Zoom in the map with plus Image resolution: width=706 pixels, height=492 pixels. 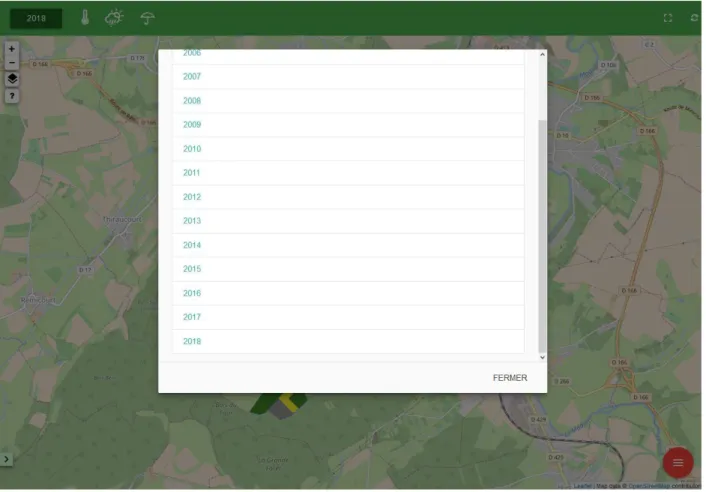pyautogui.click(x=12, y=49)
